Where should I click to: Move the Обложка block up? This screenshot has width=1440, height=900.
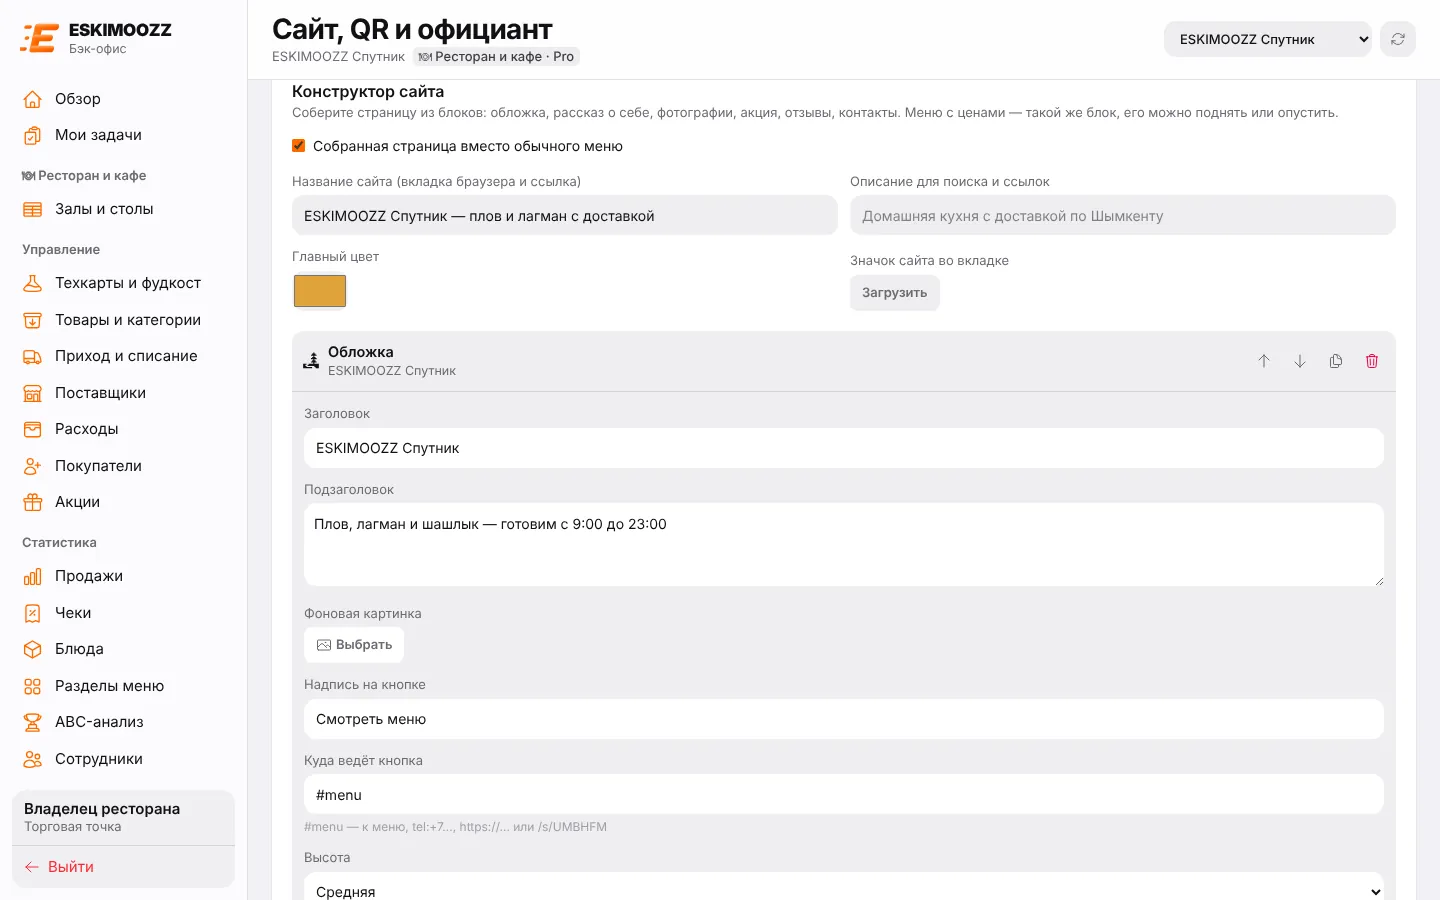pyautogui.click(x=1264, y=361)
